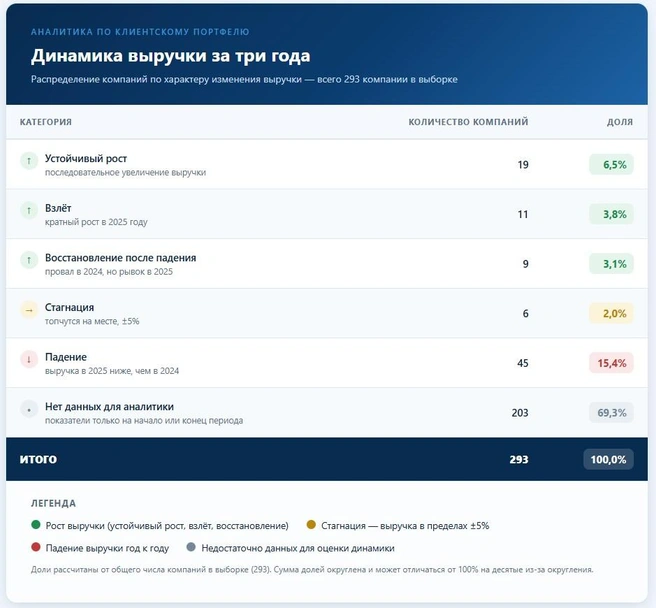Click footnote Доли рассчитаны от общего числа

(x=312, y=570)
